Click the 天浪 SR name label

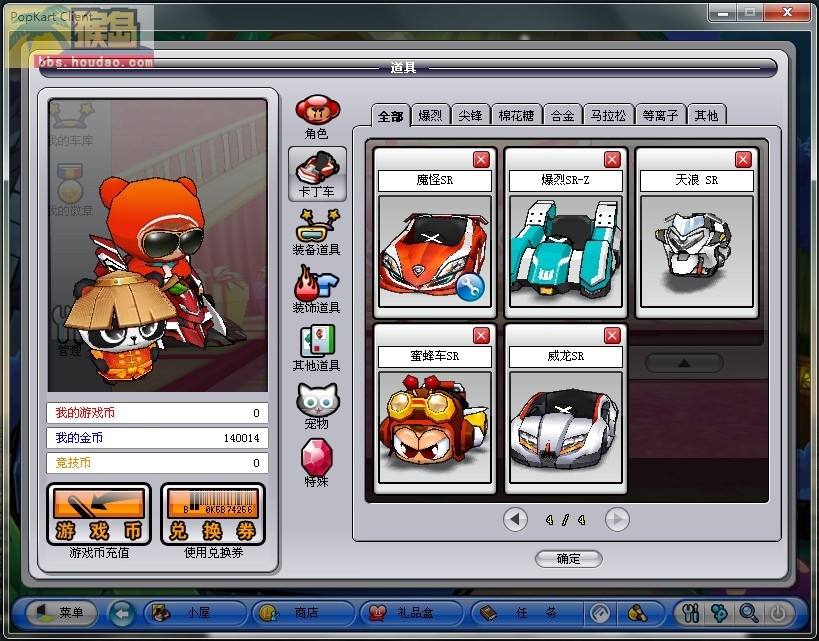pos(697,180)
